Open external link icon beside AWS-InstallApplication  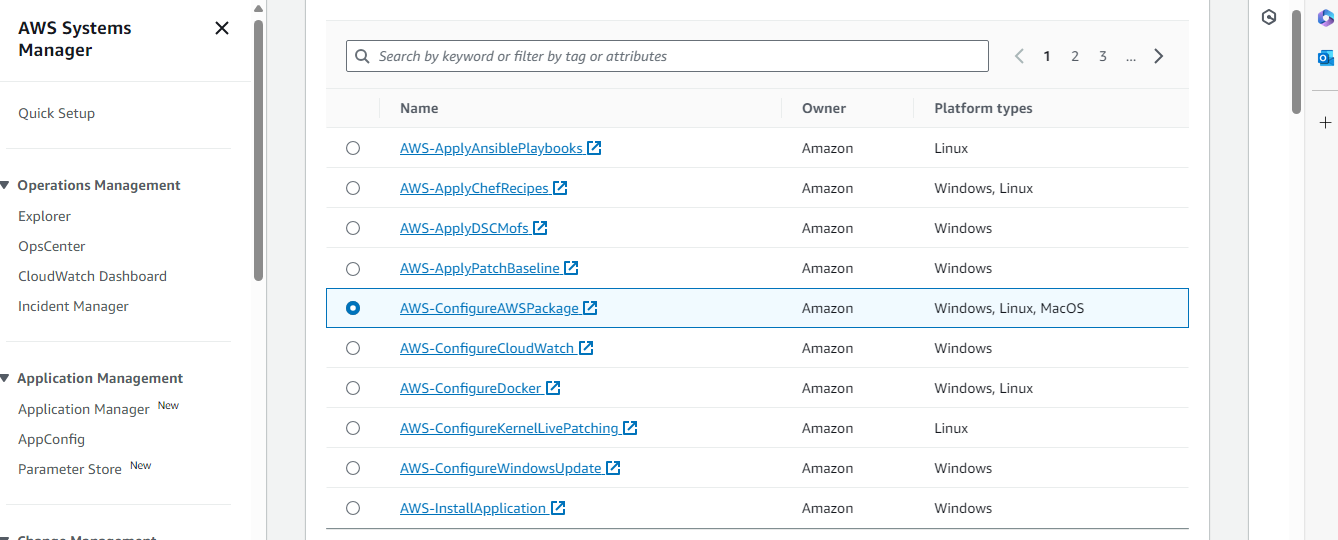[x=558, y=508]
